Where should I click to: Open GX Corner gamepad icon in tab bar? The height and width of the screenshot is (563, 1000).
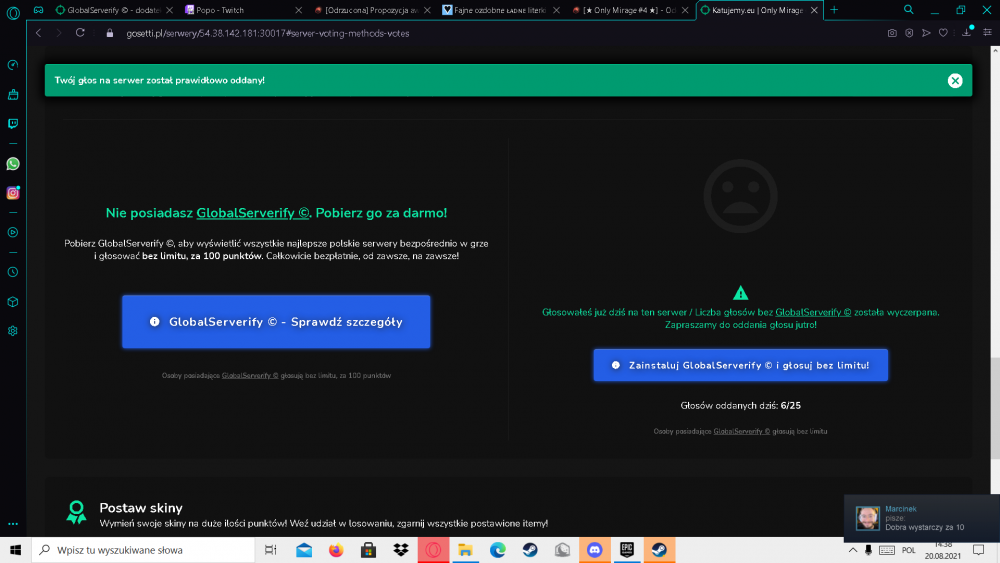tap(38, 10)
